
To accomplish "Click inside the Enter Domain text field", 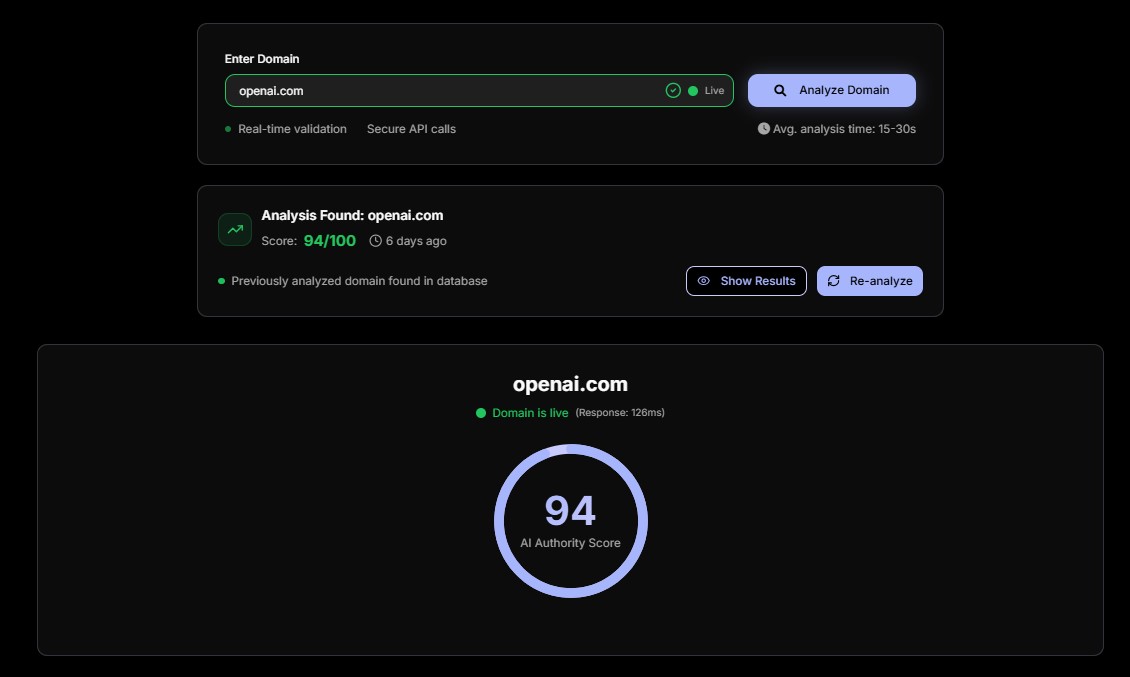I will pos(440,90).
